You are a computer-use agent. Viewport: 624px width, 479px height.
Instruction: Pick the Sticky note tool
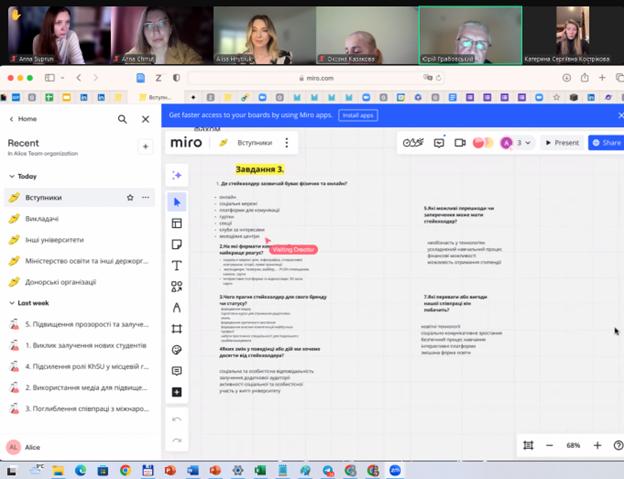tap(177, 244)
